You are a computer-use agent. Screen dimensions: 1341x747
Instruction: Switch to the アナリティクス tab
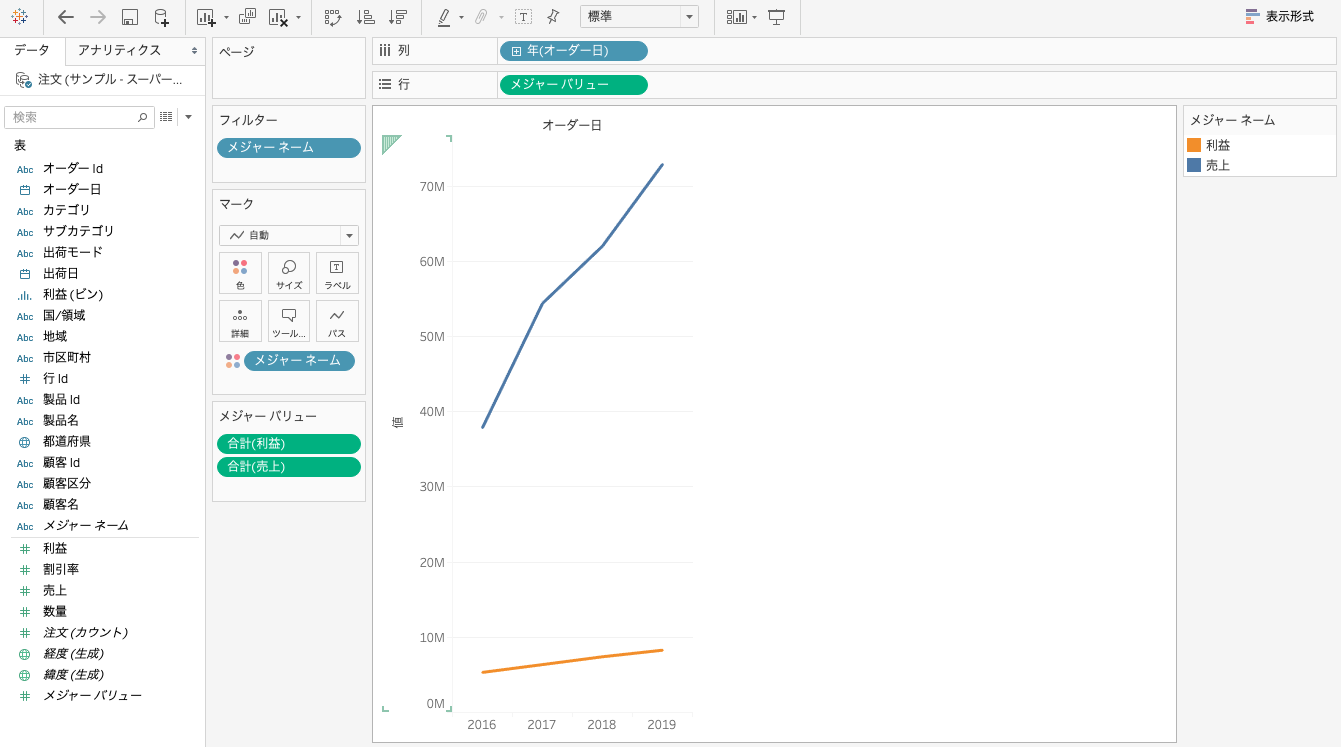coord(119,50)
